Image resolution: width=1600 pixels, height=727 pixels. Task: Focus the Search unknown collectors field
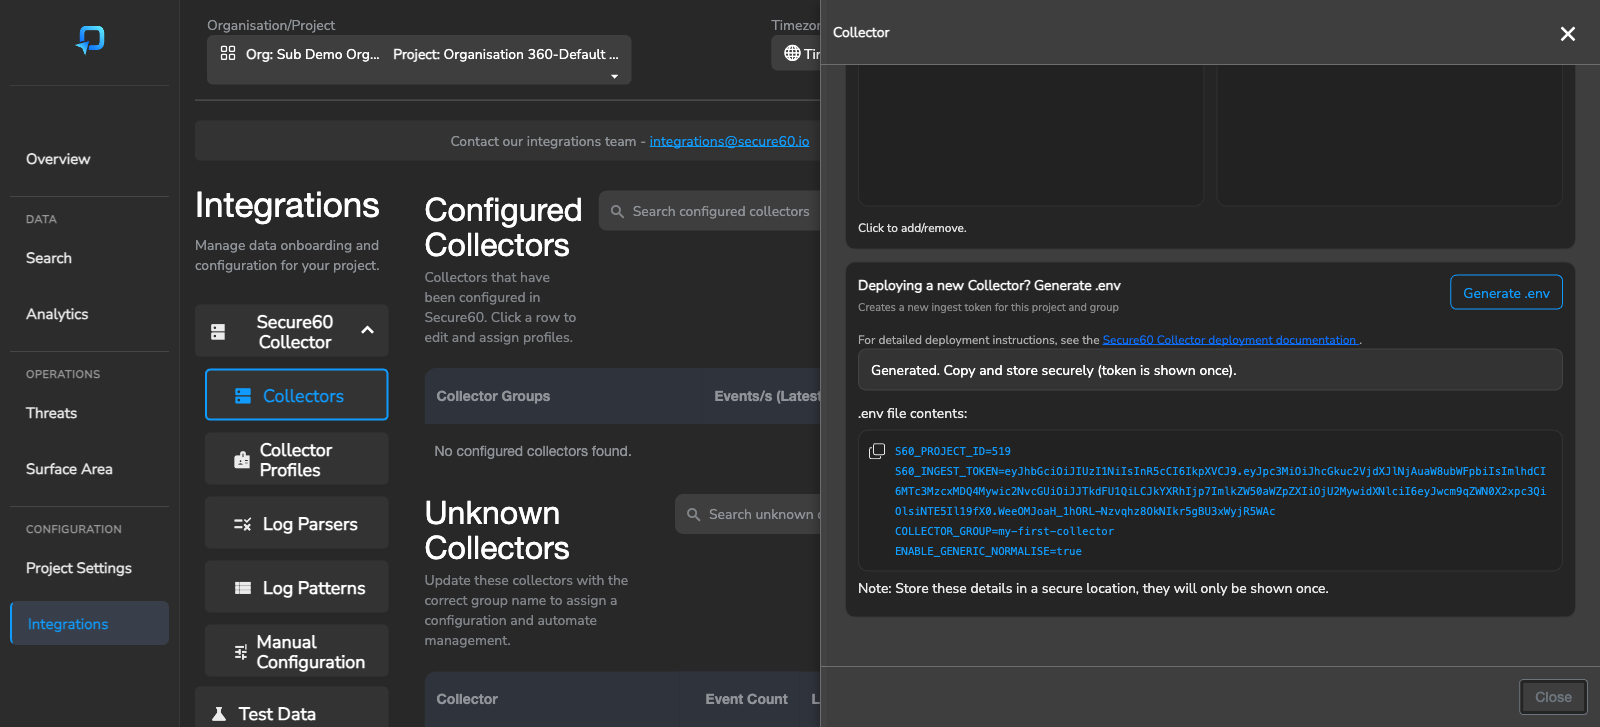tap(748, 514)
